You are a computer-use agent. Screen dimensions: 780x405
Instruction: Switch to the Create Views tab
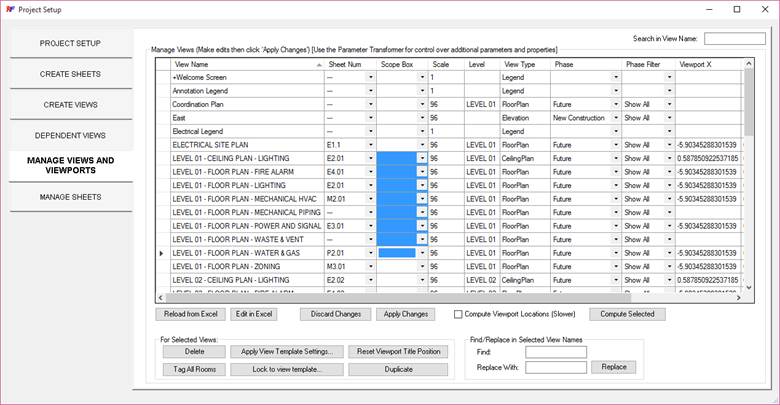70,104
